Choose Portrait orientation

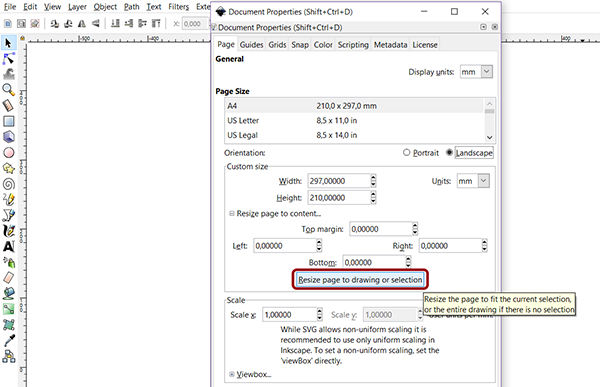click(x=421, y=153)
